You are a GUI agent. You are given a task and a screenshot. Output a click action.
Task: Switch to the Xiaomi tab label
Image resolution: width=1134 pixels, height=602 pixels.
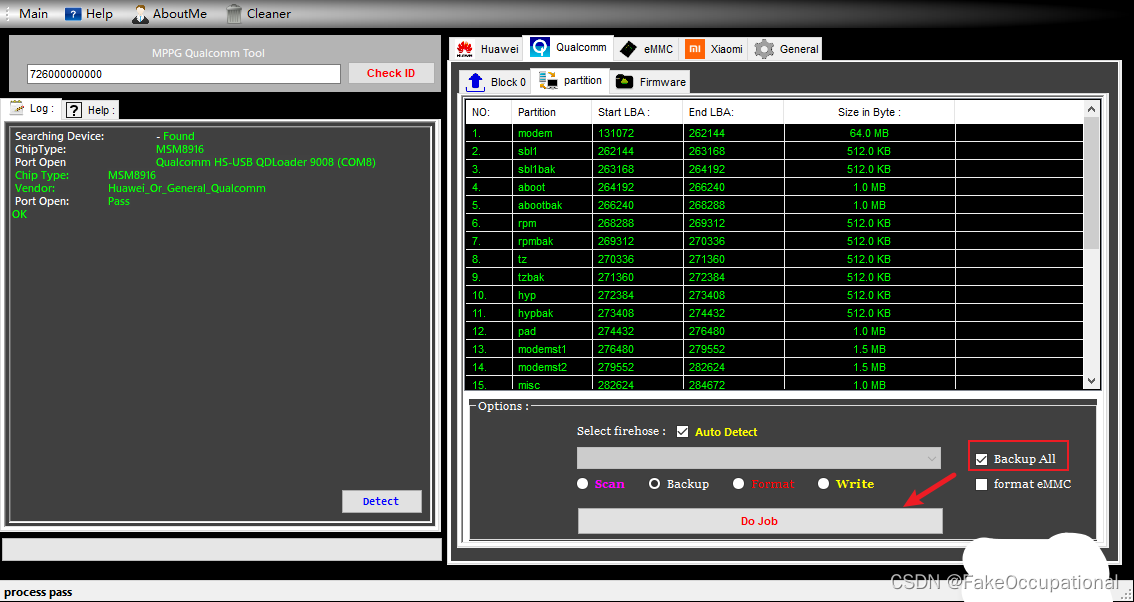pyautogui.click(x=726, y=49)
